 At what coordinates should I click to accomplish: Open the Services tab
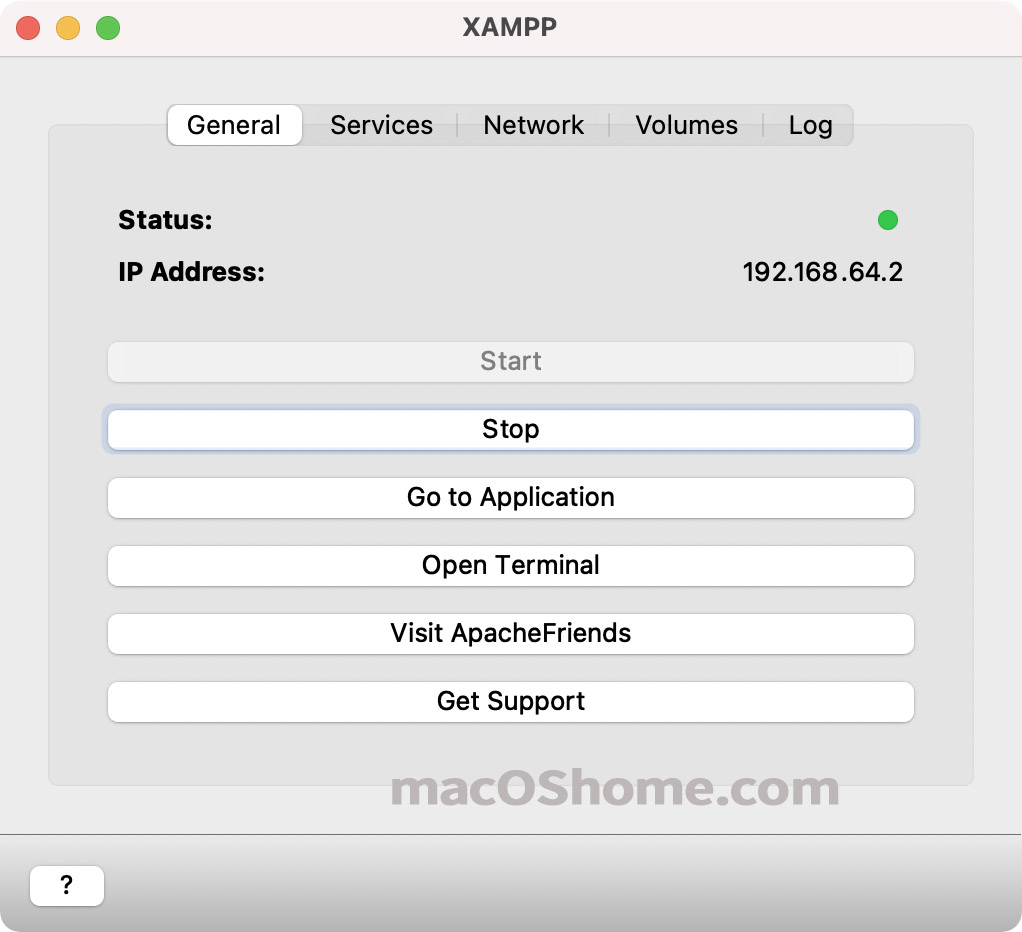pyautogui.click(x=381, y=125)
